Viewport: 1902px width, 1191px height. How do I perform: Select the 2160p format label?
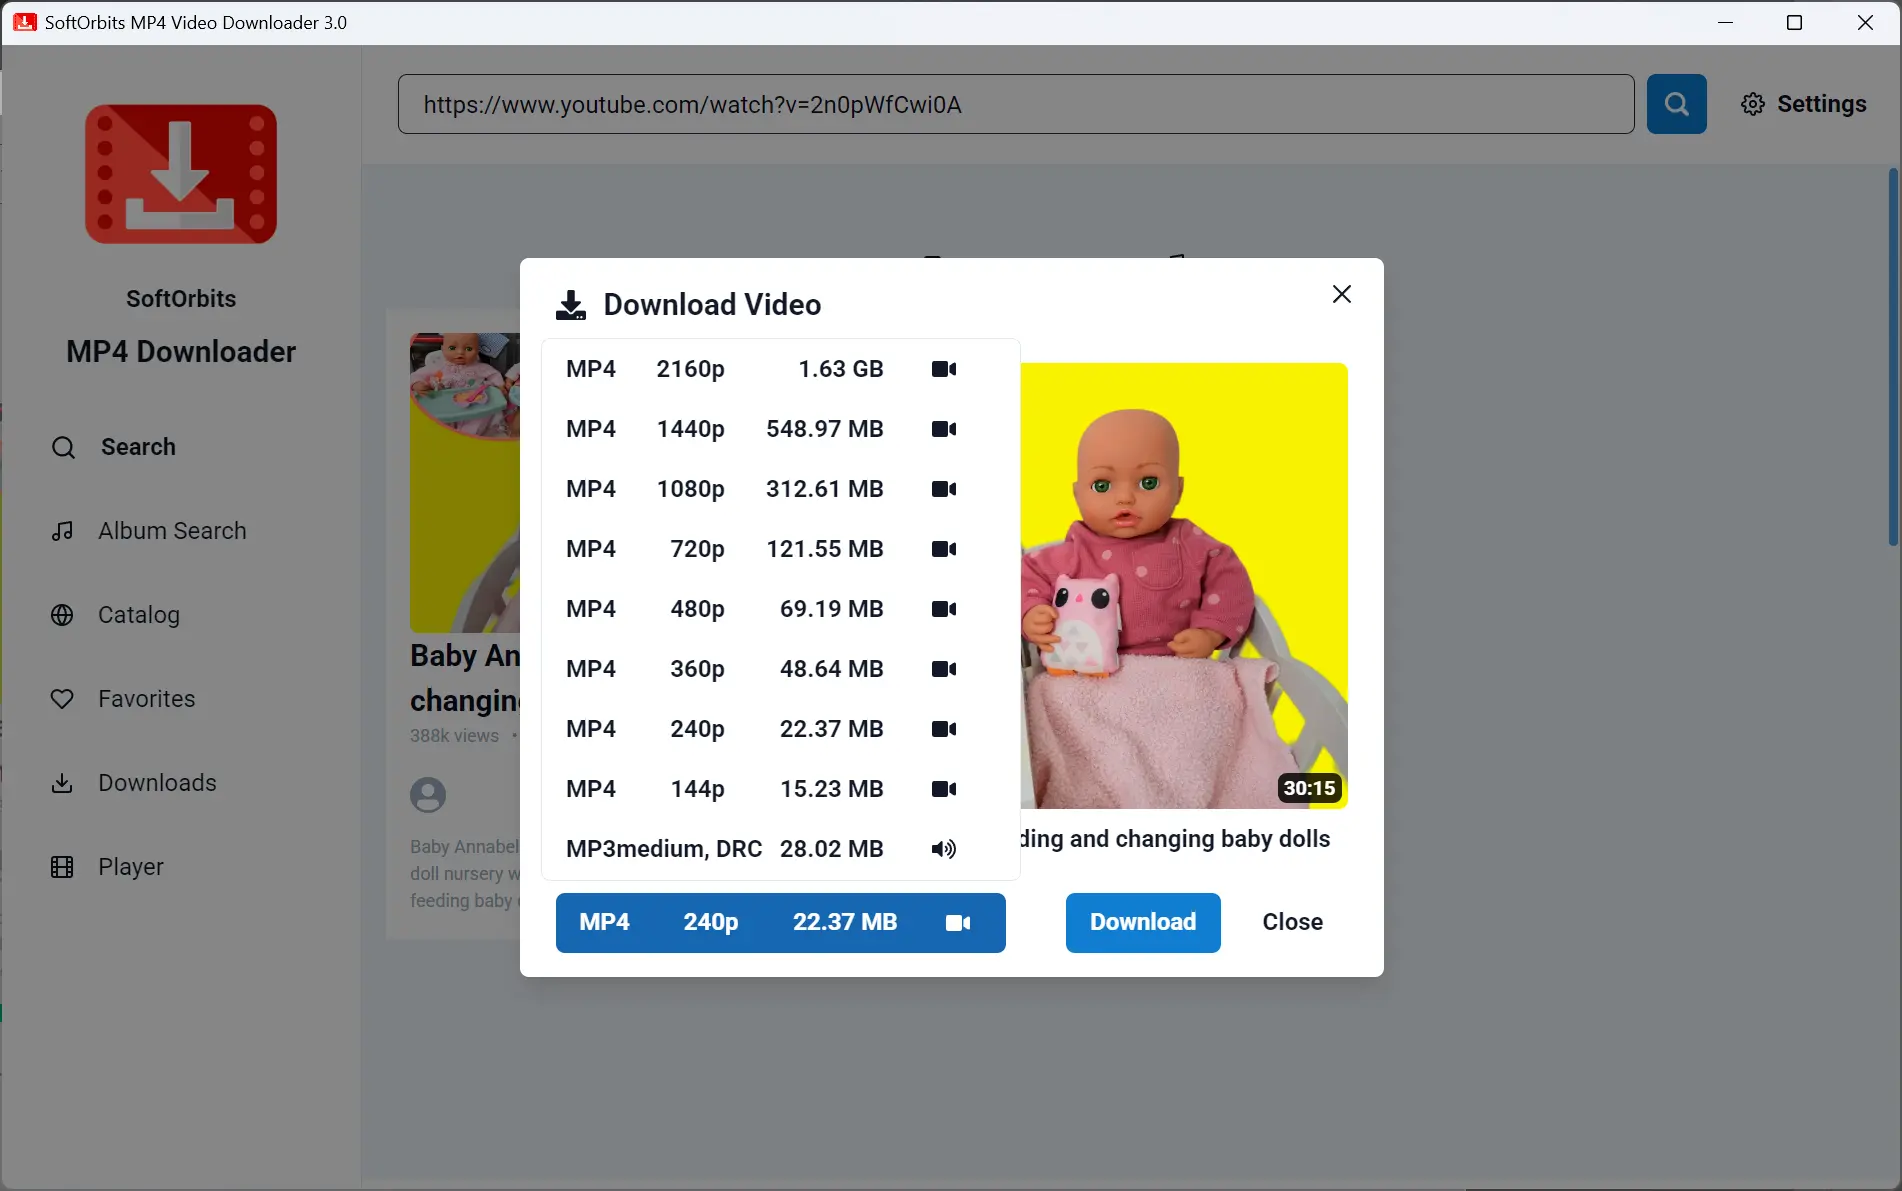pos(690,369)
